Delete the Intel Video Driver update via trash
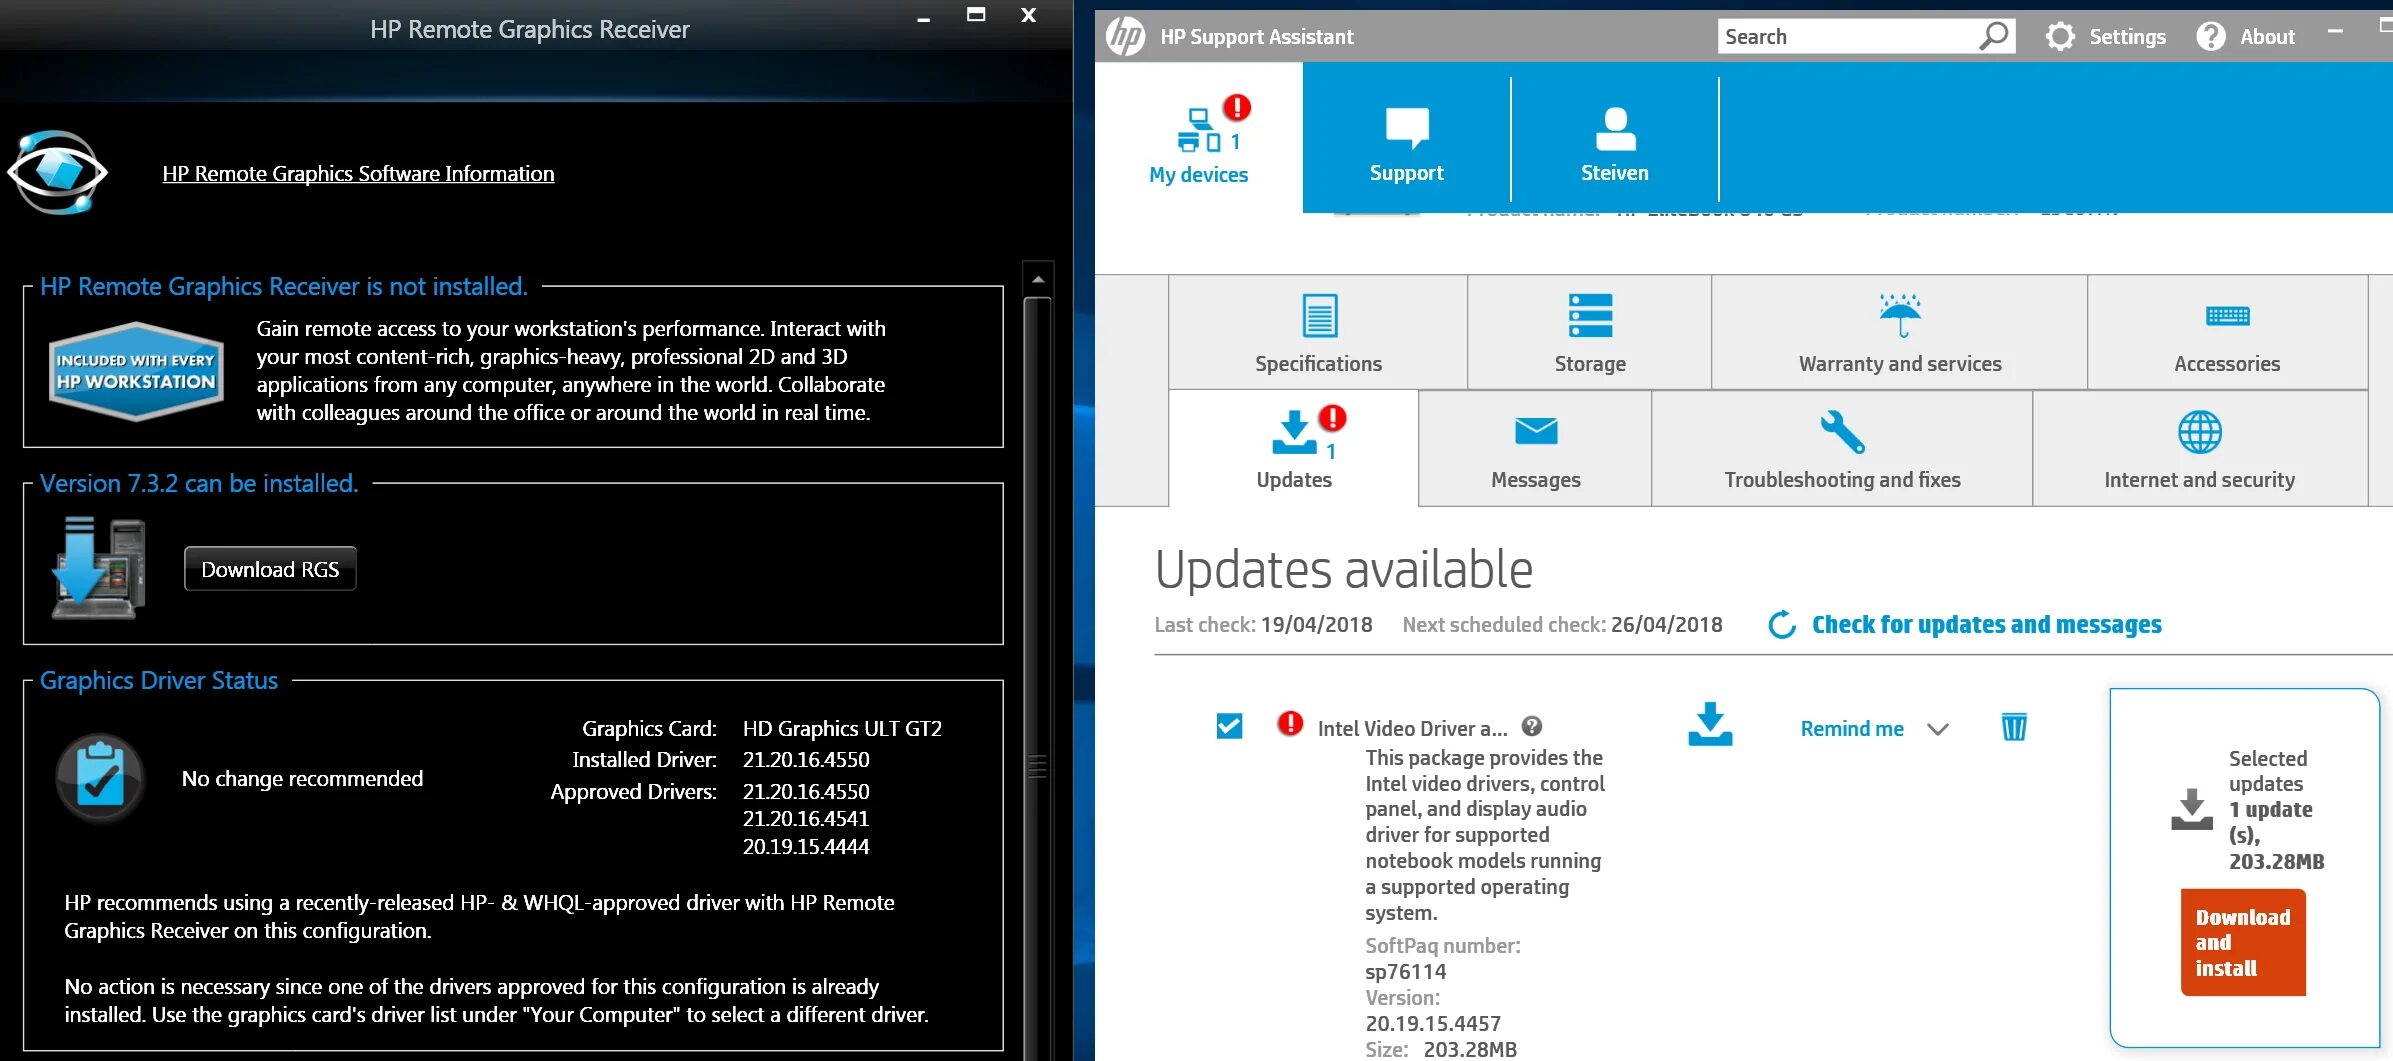The image size is (2393, 1061). point(2014,727)
